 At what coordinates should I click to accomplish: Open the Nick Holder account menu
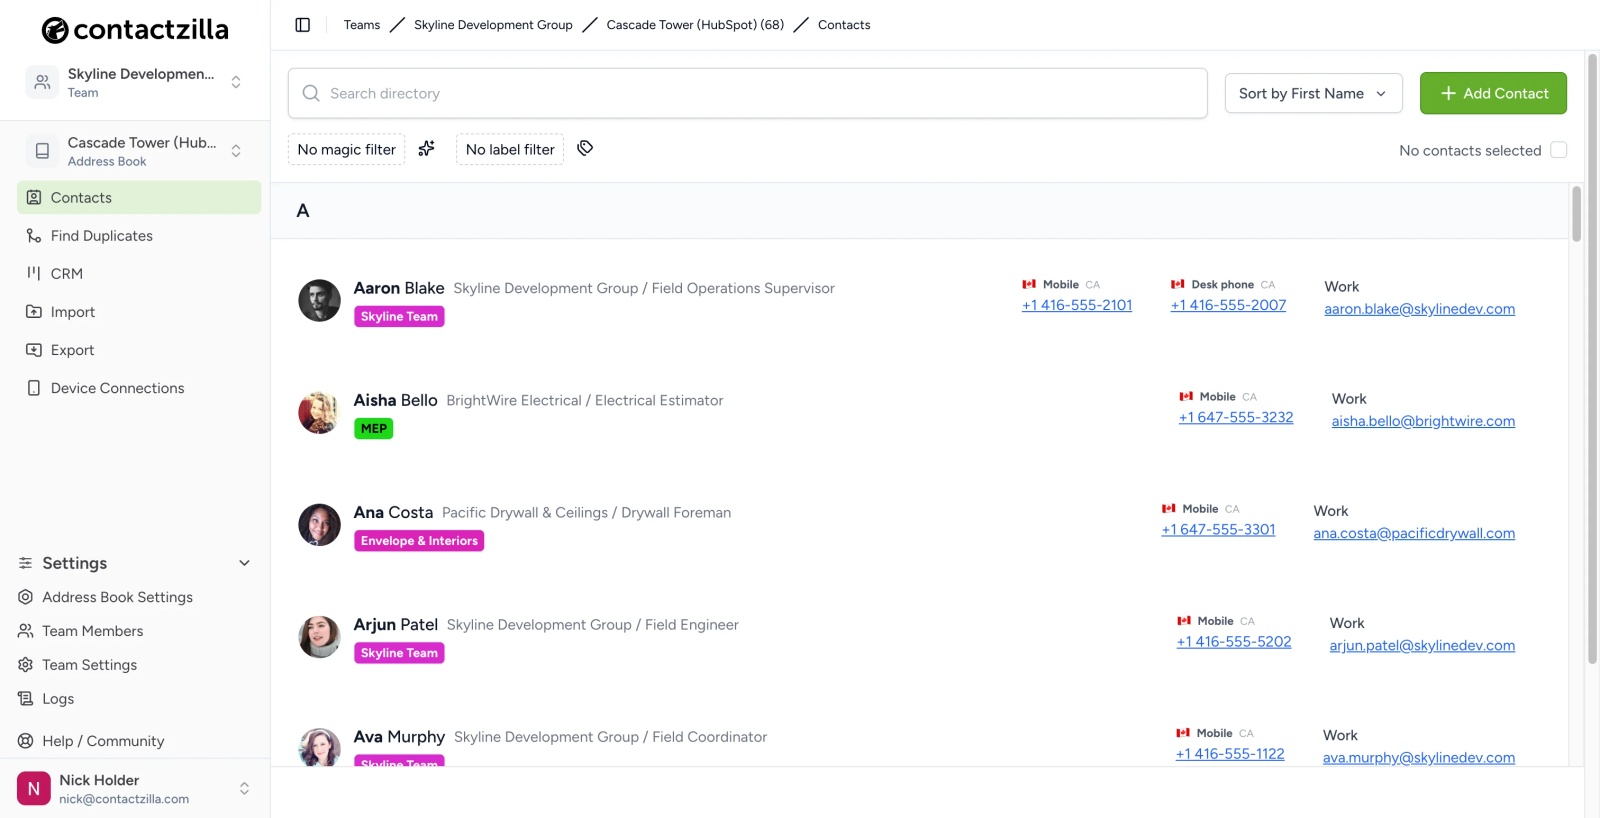point(135,789)
